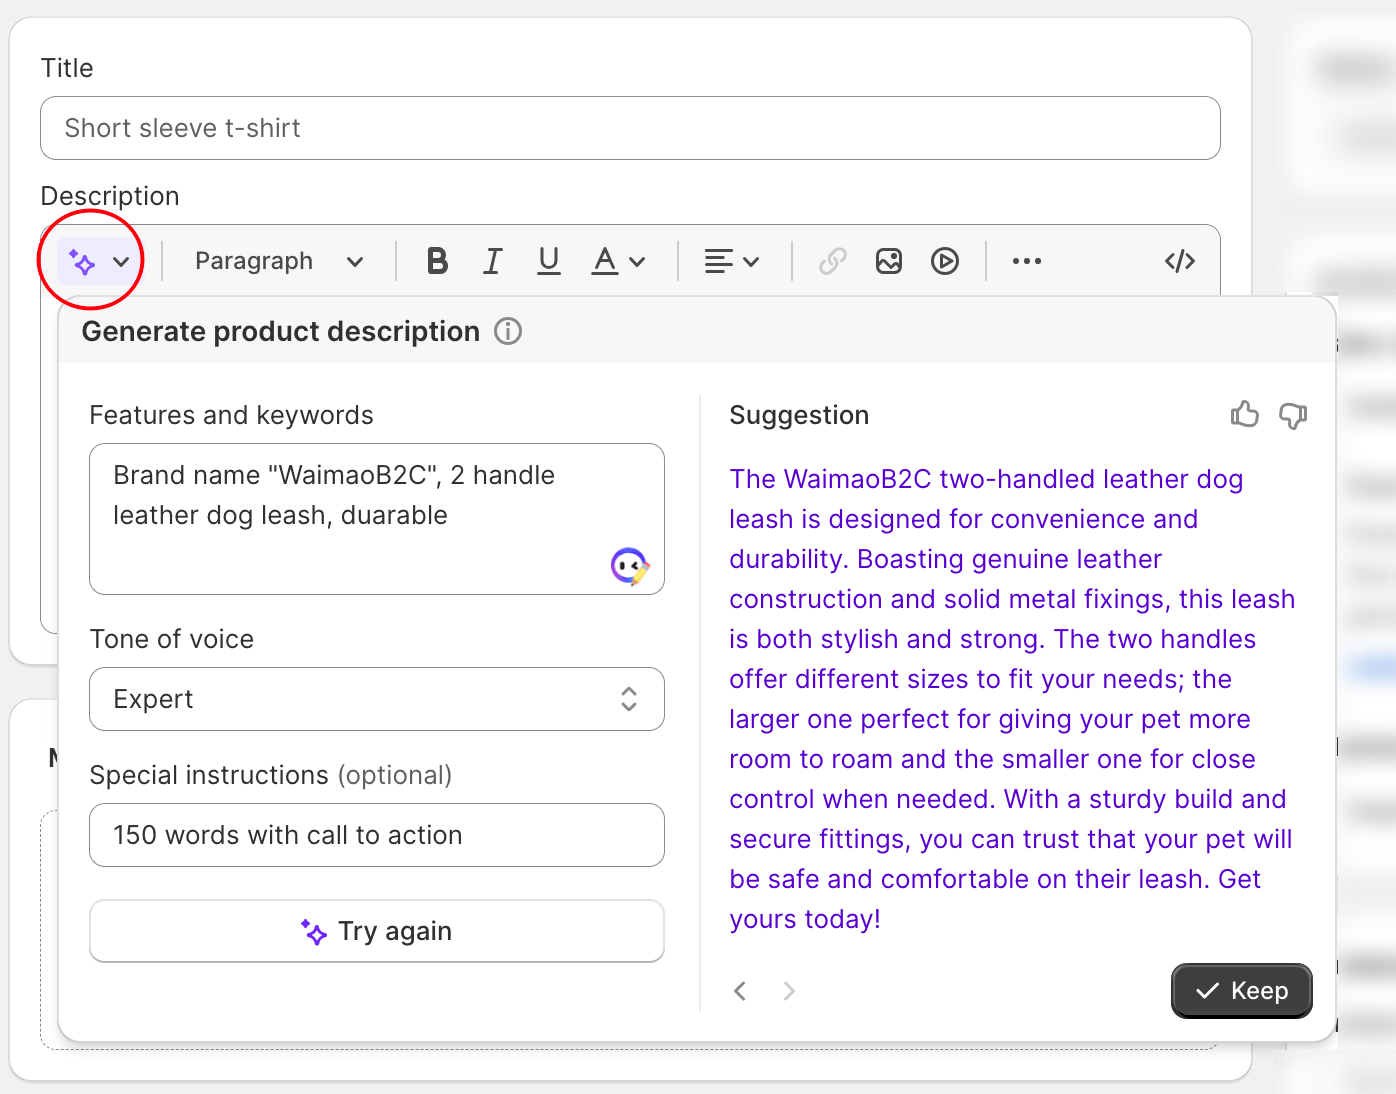Image resolution: width=1396 pixels, height=1094 pixels.
Task: Go to the previous suggestion
Action: coord(740,991)
